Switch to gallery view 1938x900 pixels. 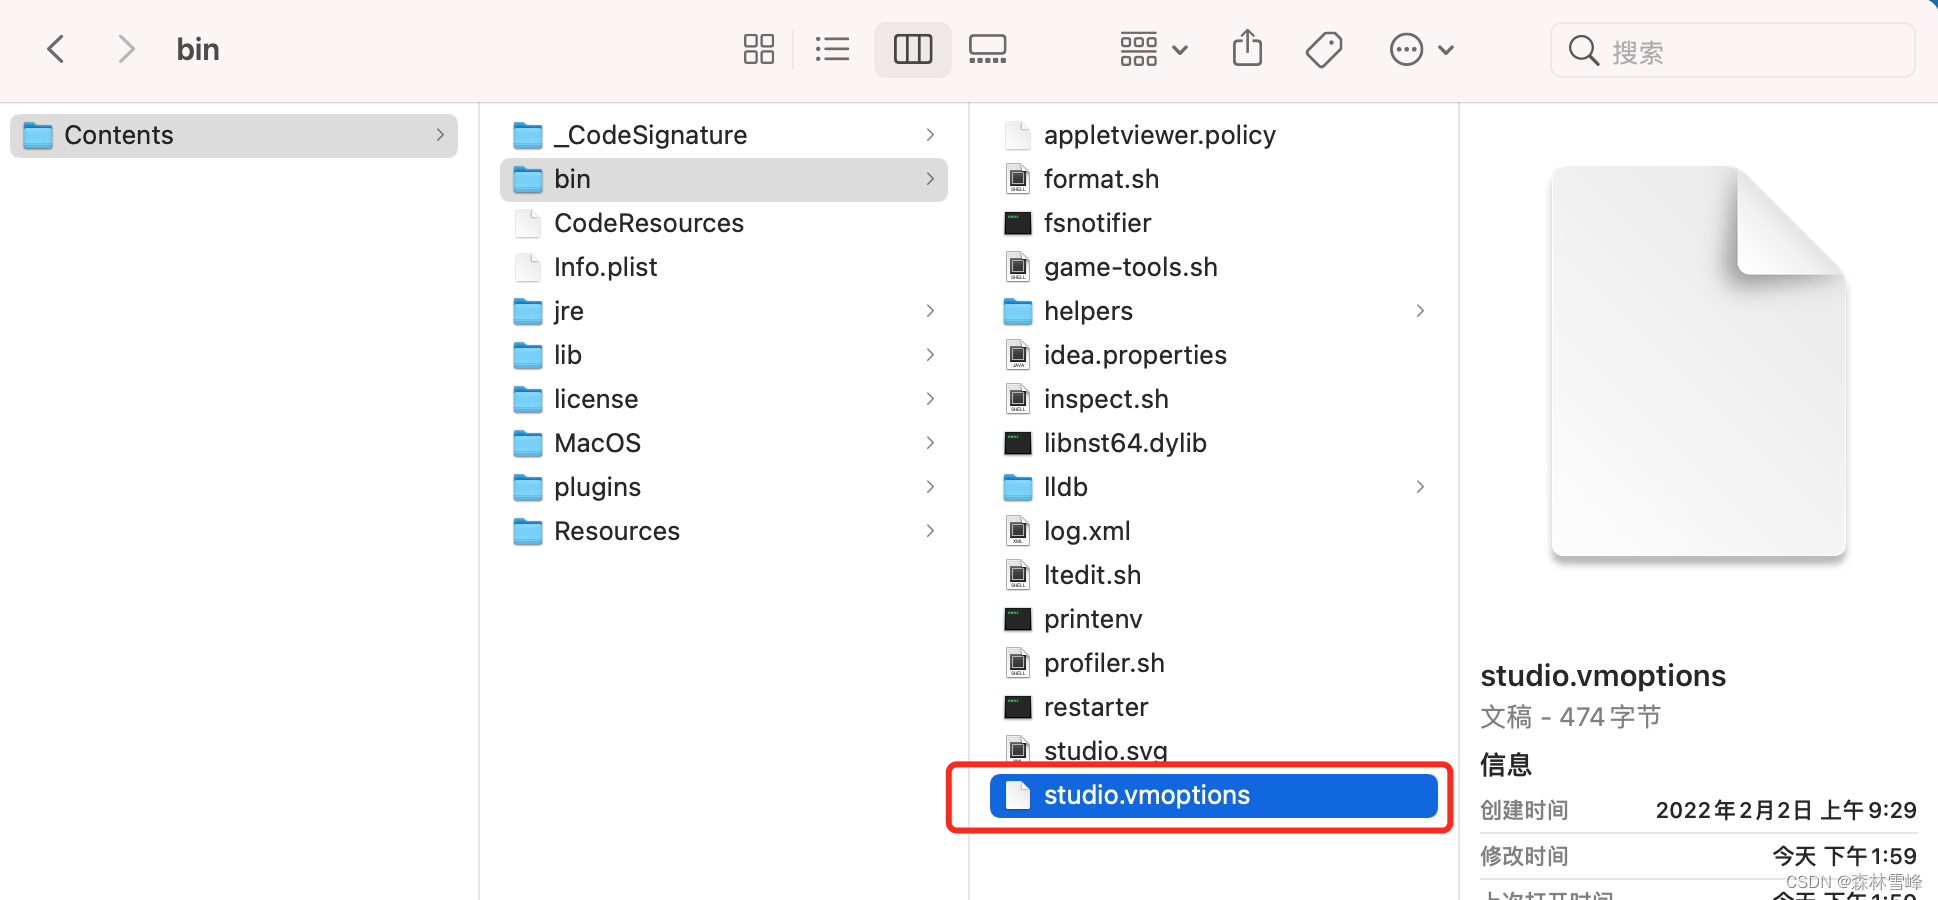(987, 48)
